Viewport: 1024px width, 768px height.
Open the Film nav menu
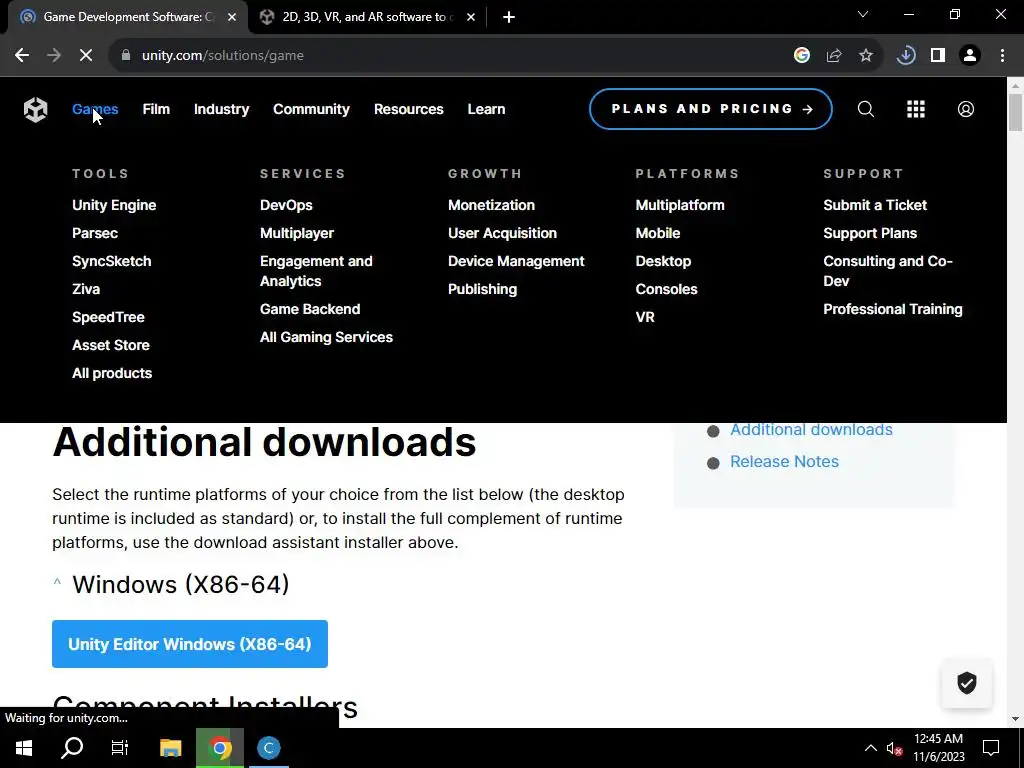pos(156,109)
